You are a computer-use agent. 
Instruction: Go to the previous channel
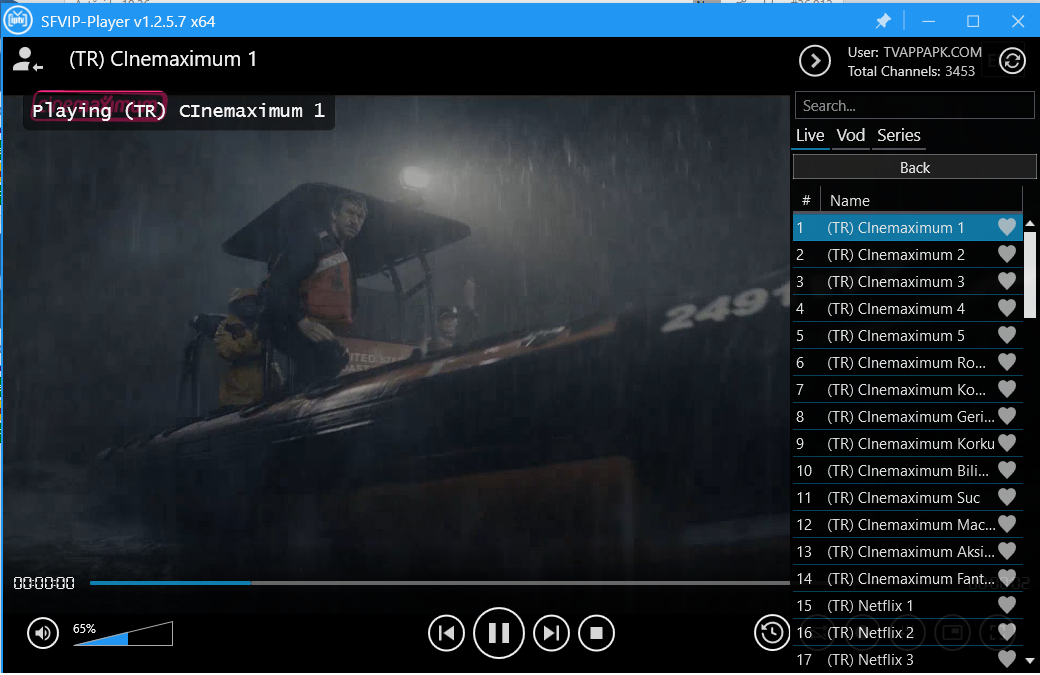446,633
